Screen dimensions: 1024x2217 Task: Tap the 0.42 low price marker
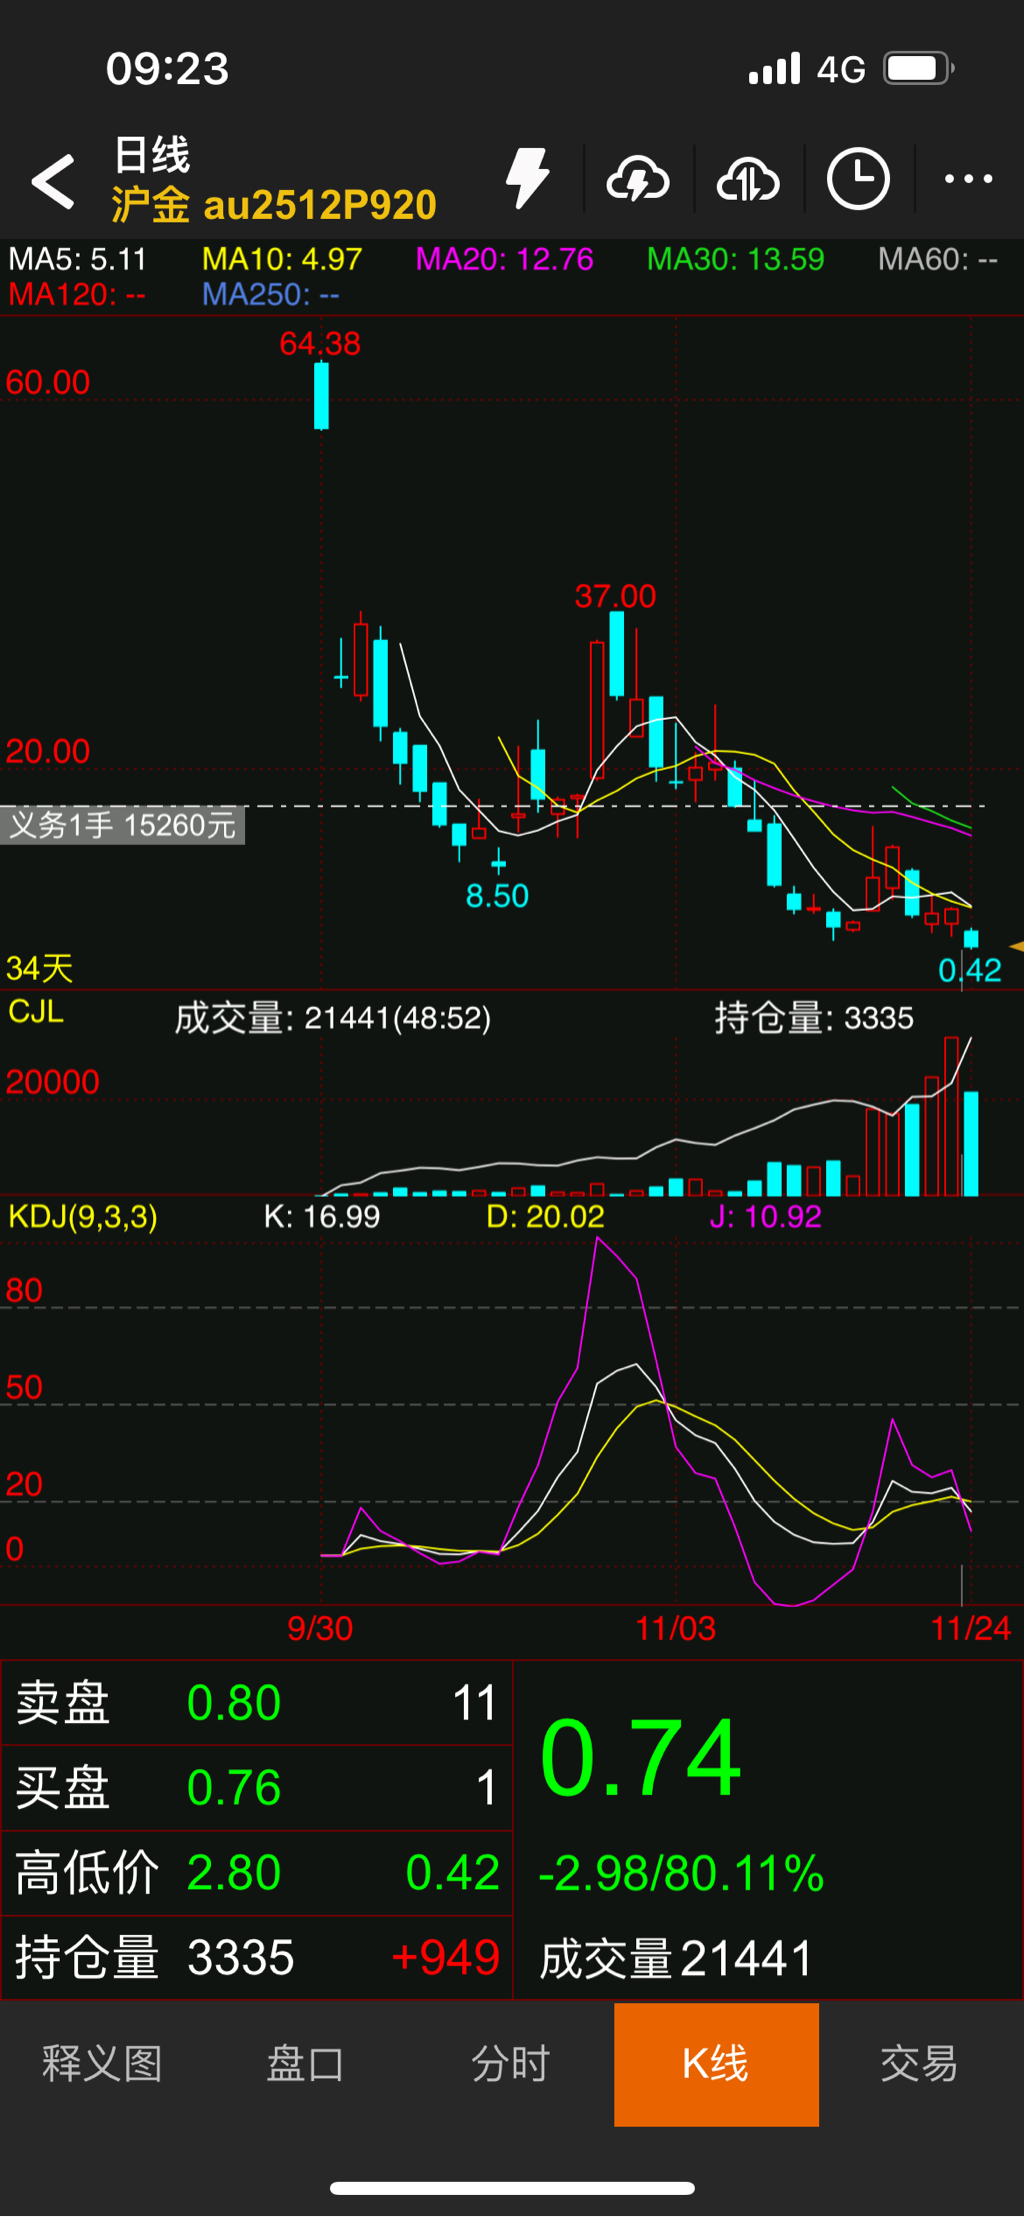point(970,970)
